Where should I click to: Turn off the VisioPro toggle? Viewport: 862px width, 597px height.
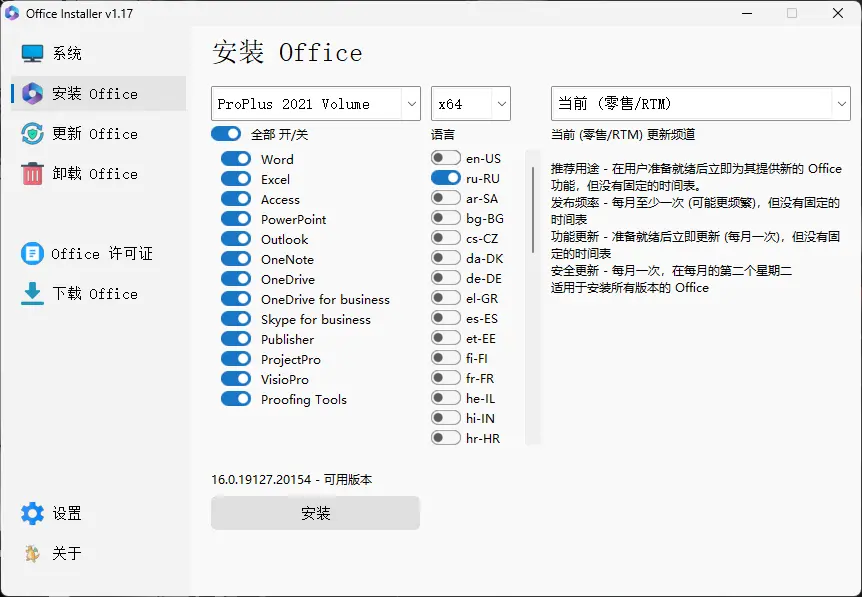(x=236, y=379)
